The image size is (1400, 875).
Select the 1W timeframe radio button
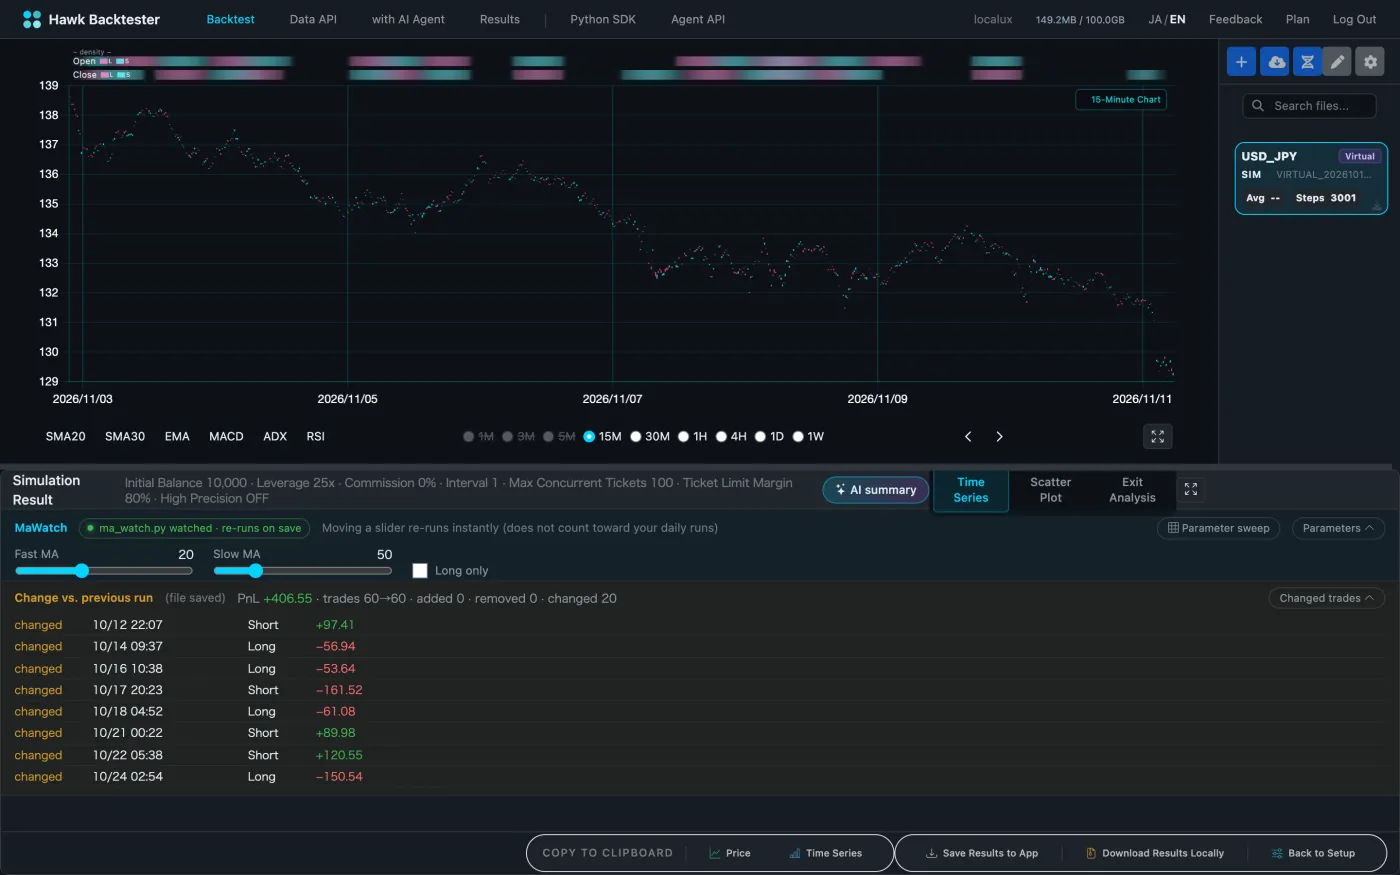tap(798, 437)
